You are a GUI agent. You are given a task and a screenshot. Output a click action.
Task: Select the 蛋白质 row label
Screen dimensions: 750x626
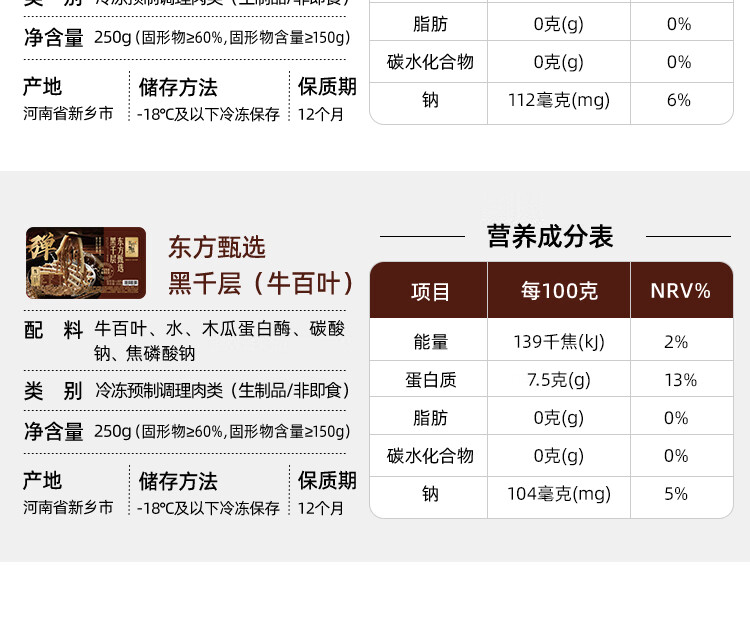(x=430, y=380)
